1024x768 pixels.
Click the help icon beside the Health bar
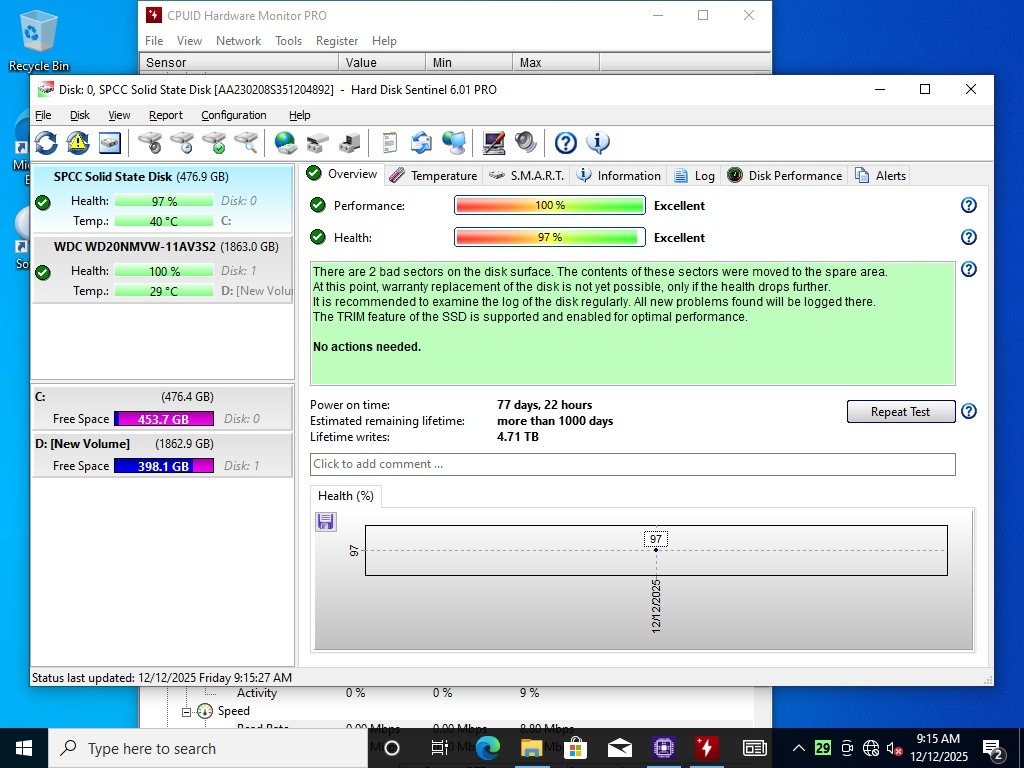(x=968, y=238)
